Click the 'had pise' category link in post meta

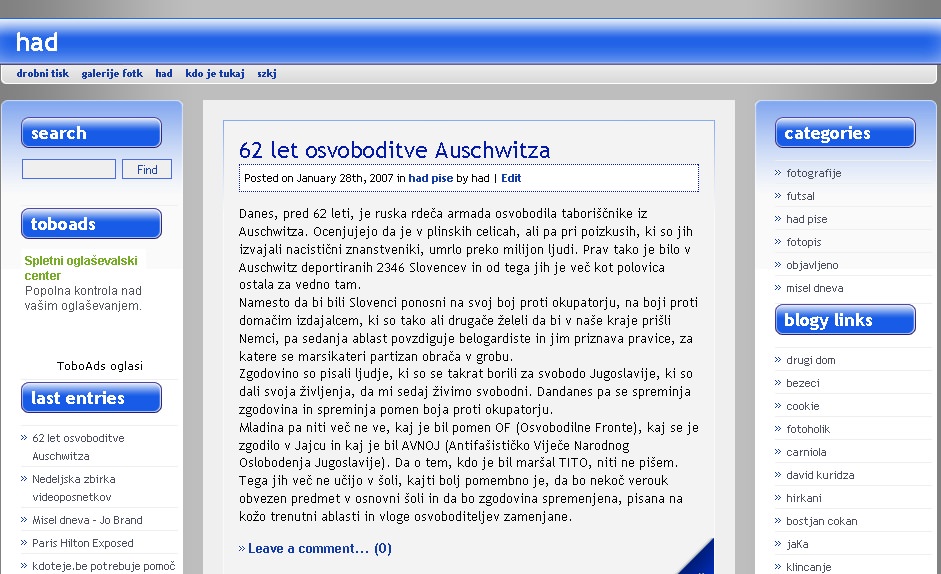pyautogui.click(x=430, y=178)
